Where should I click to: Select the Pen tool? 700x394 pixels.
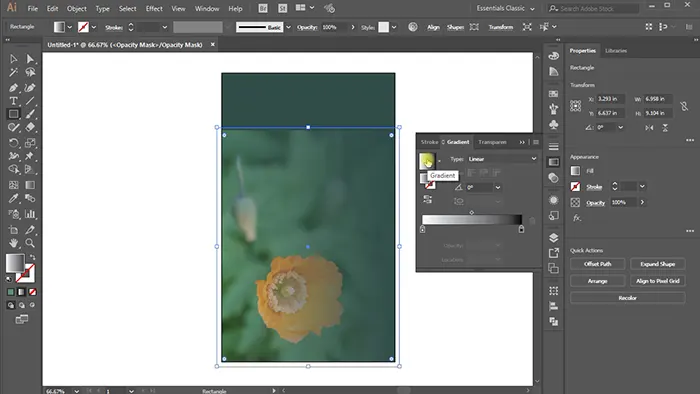point(13,87)
